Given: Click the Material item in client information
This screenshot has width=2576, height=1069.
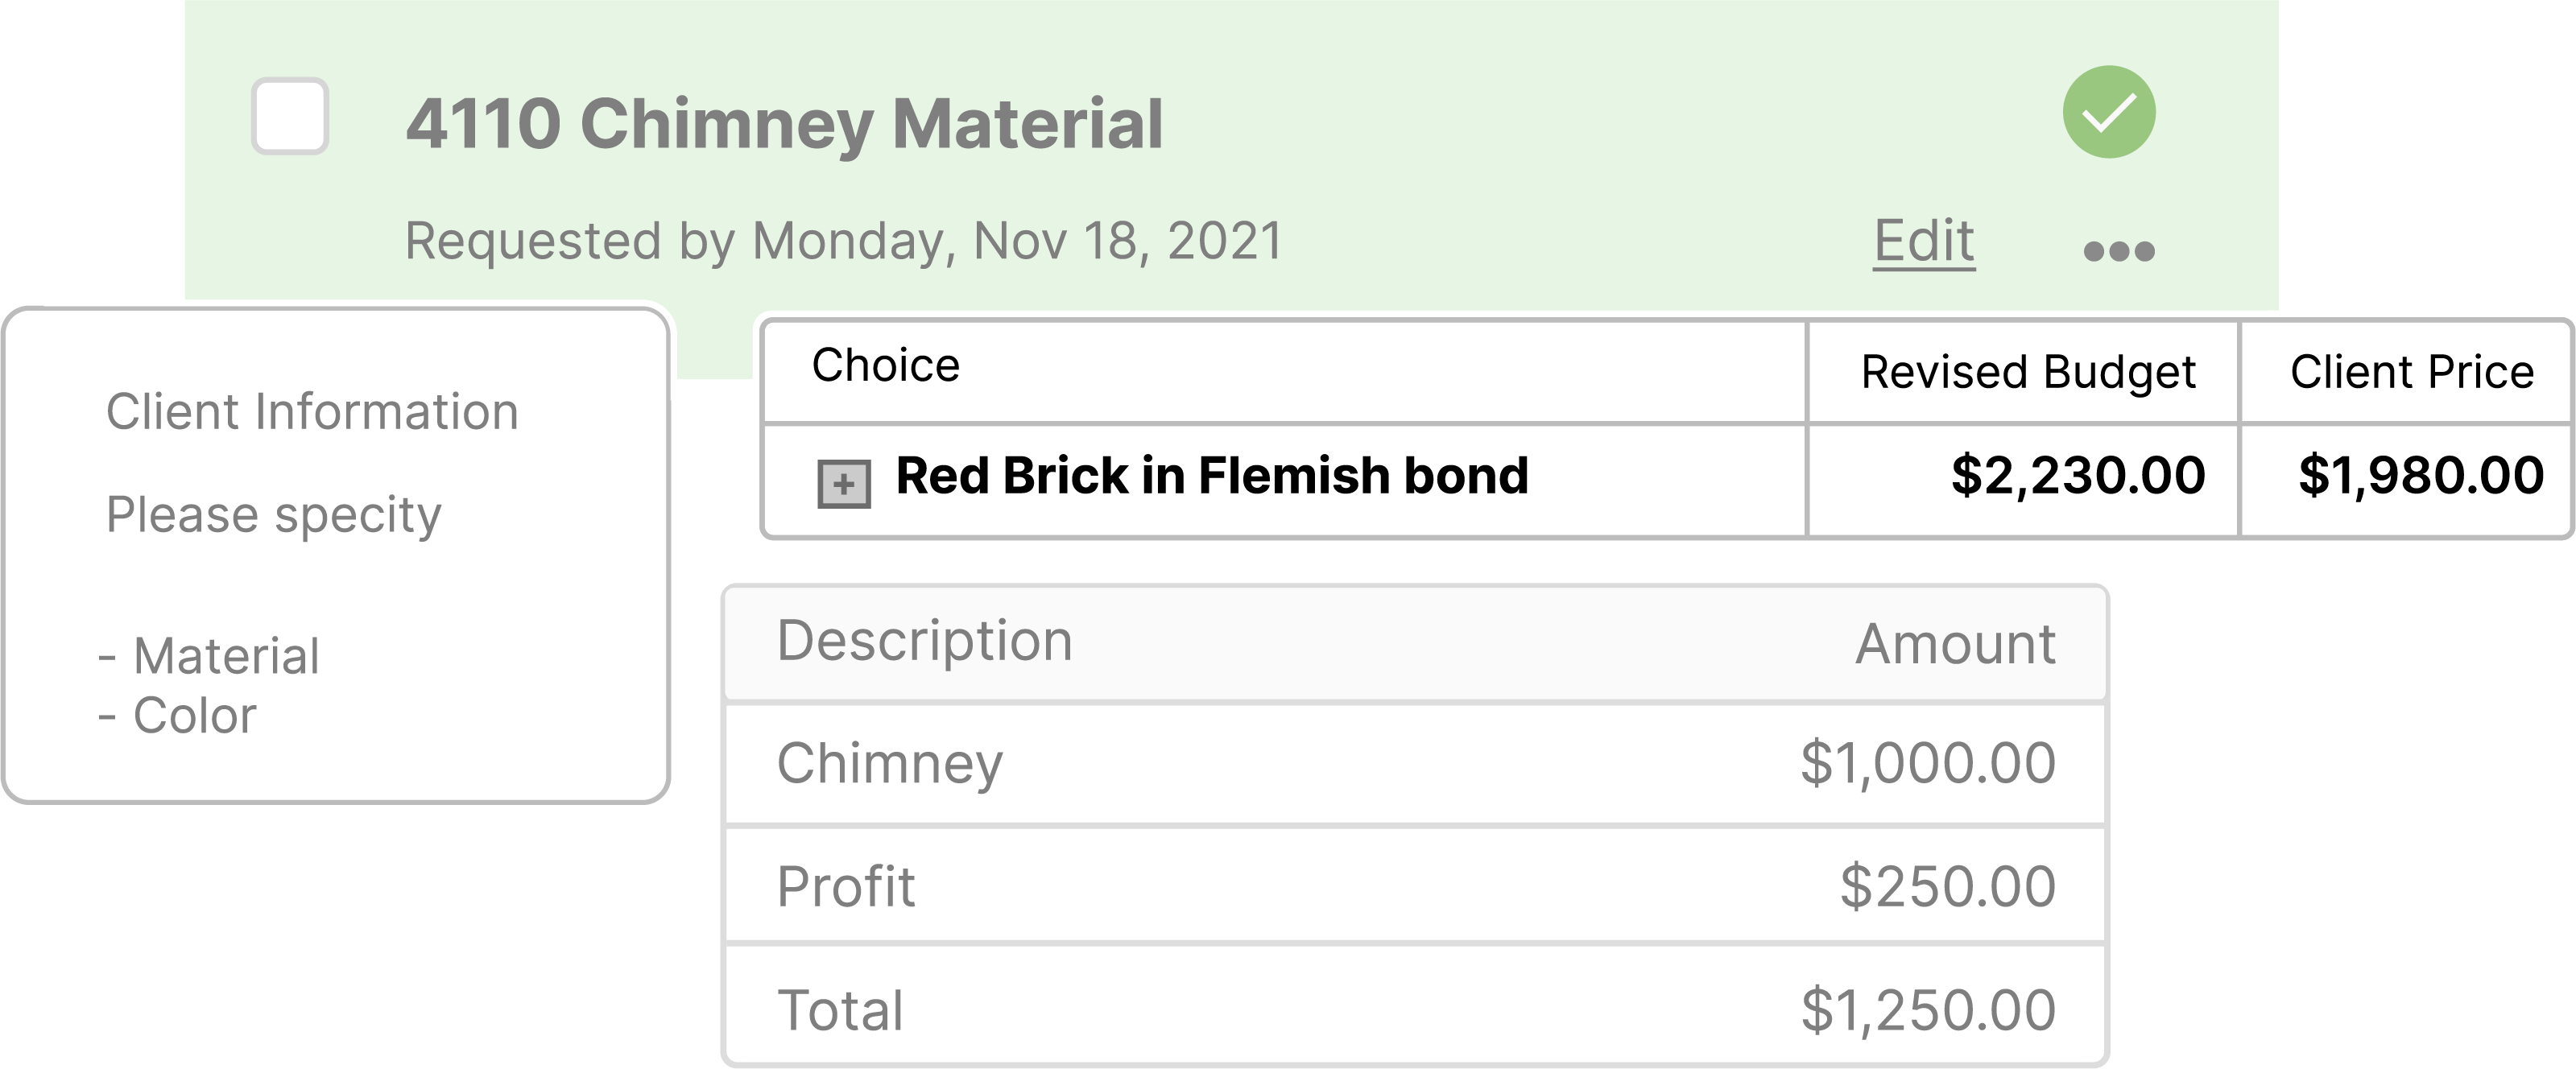Looking at the screenshot, I should 226,657.
